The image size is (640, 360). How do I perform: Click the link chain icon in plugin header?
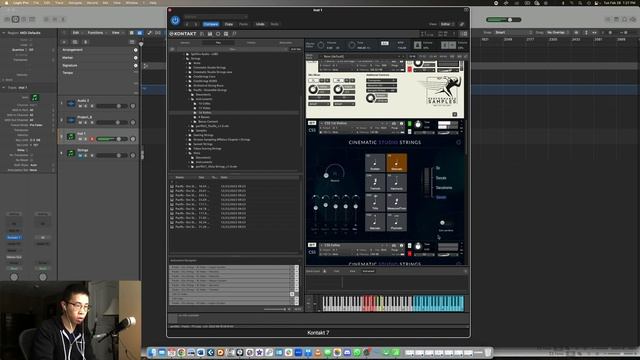click(462, 24)
